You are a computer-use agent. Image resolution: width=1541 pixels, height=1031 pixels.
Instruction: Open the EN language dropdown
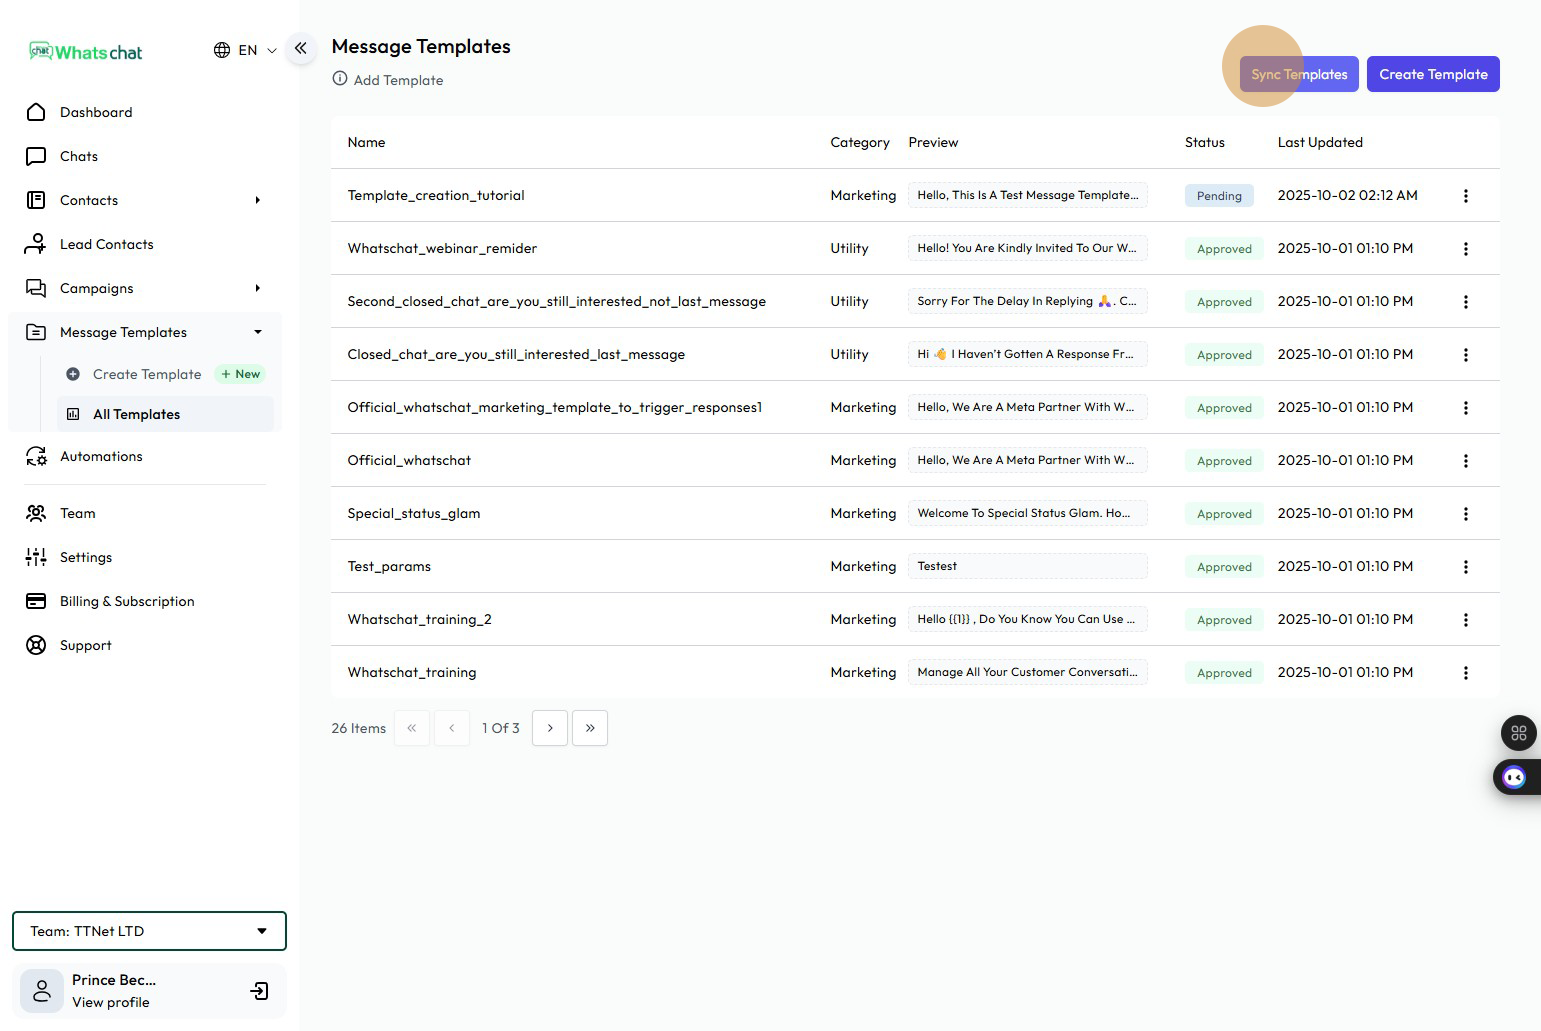click(245, 50)
